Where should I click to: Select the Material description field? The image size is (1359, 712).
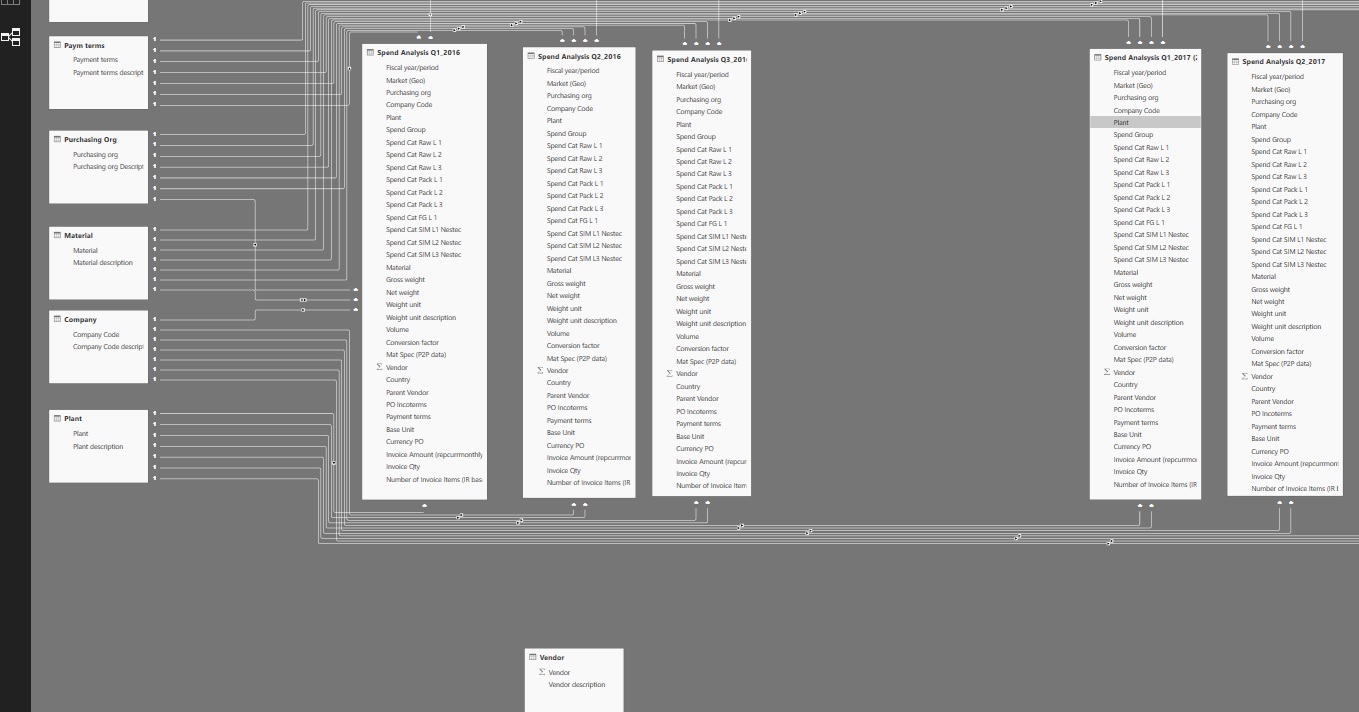[103, 263]
